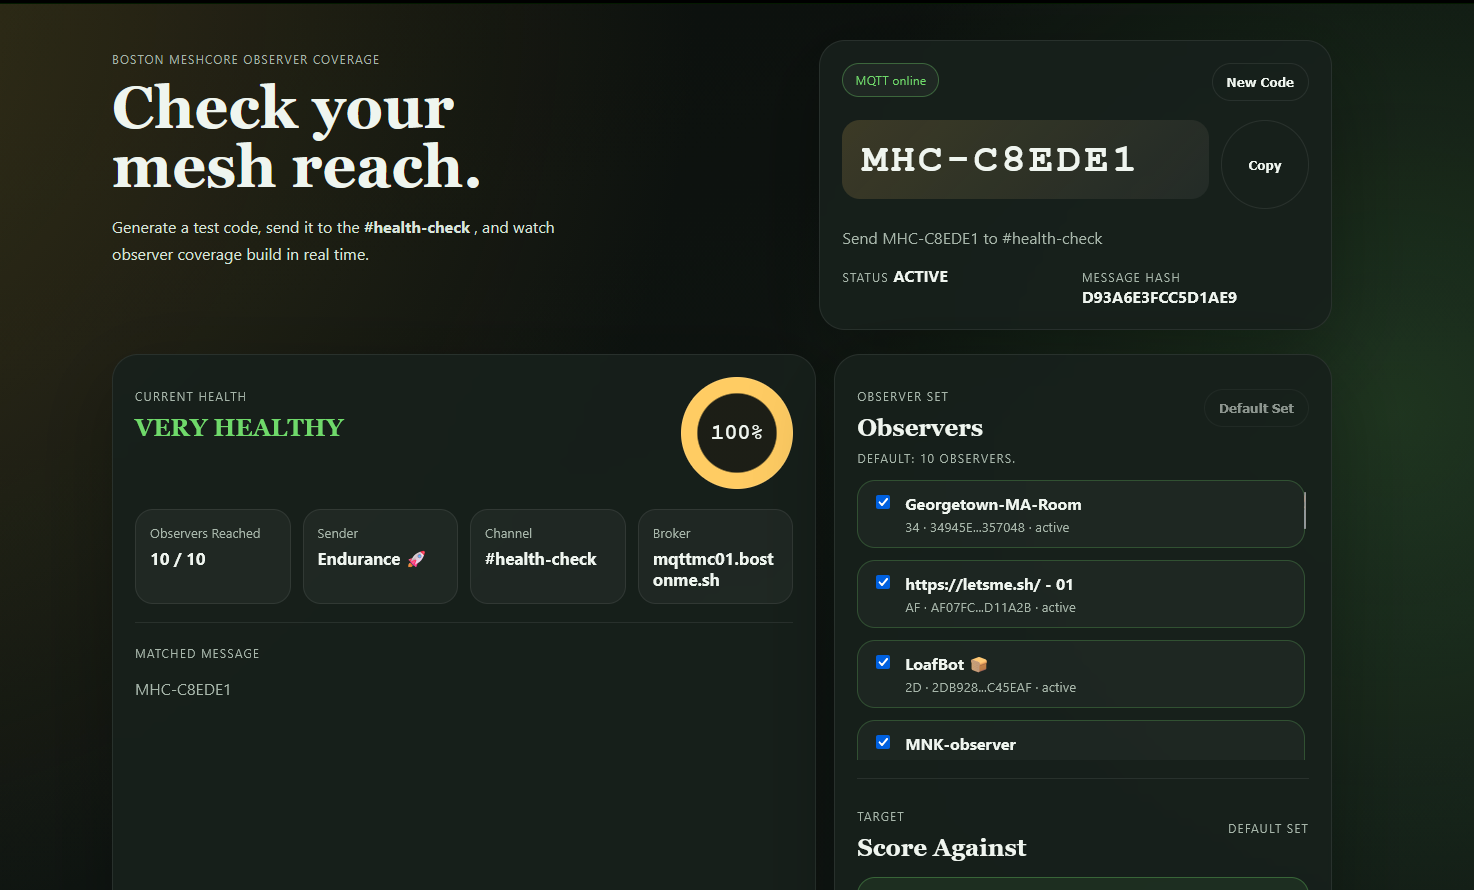Click the 'DEFAULT: 10 OBSERVERS.' text
The height and width of the screenshot is (890, 1474).
click(x=936, y=459)
